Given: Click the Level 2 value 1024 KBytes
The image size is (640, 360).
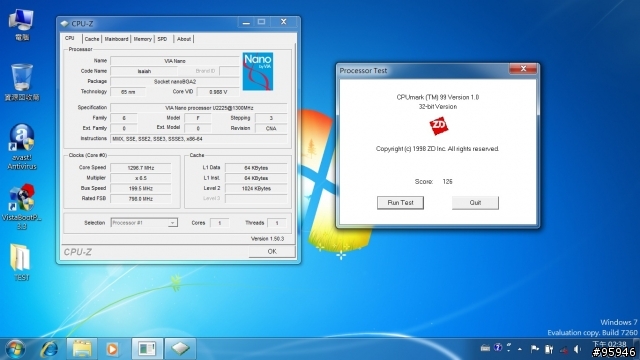Looking at the screenshot, I should pyautogui.click(x=256, y=189).
